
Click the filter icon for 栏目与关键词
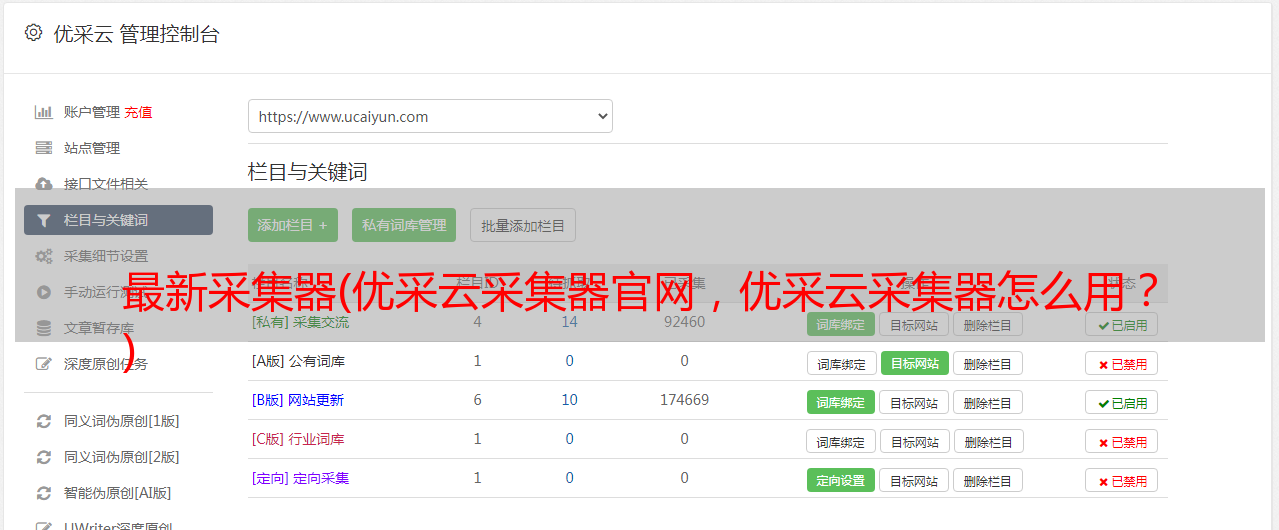(43, 220)
